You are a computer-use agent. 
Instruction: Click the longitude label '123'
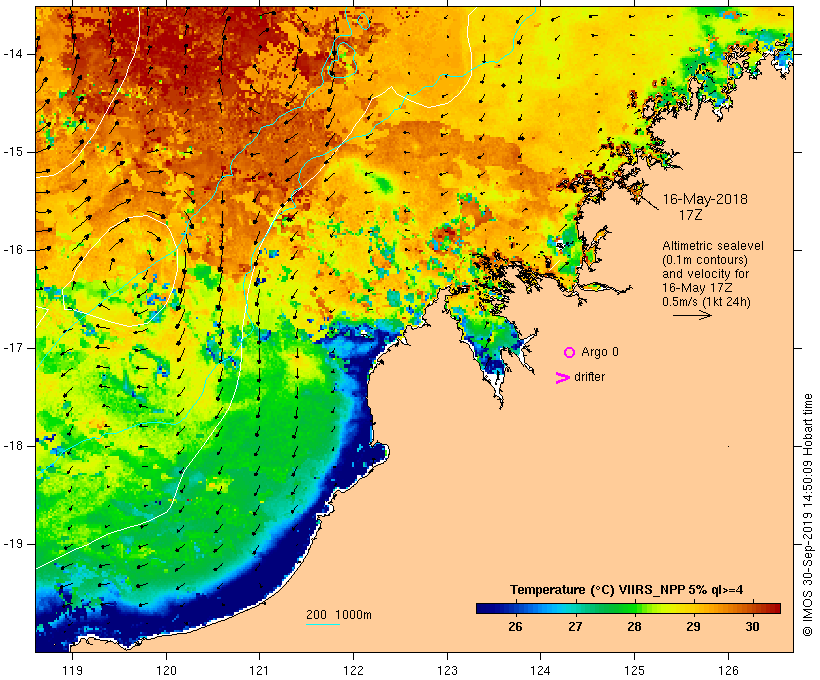point(447,671)
